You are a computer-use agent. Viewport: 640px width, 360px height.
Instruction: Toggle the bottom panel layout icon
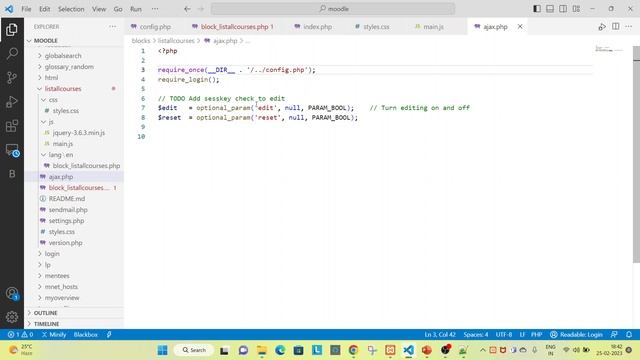(550, 9)
